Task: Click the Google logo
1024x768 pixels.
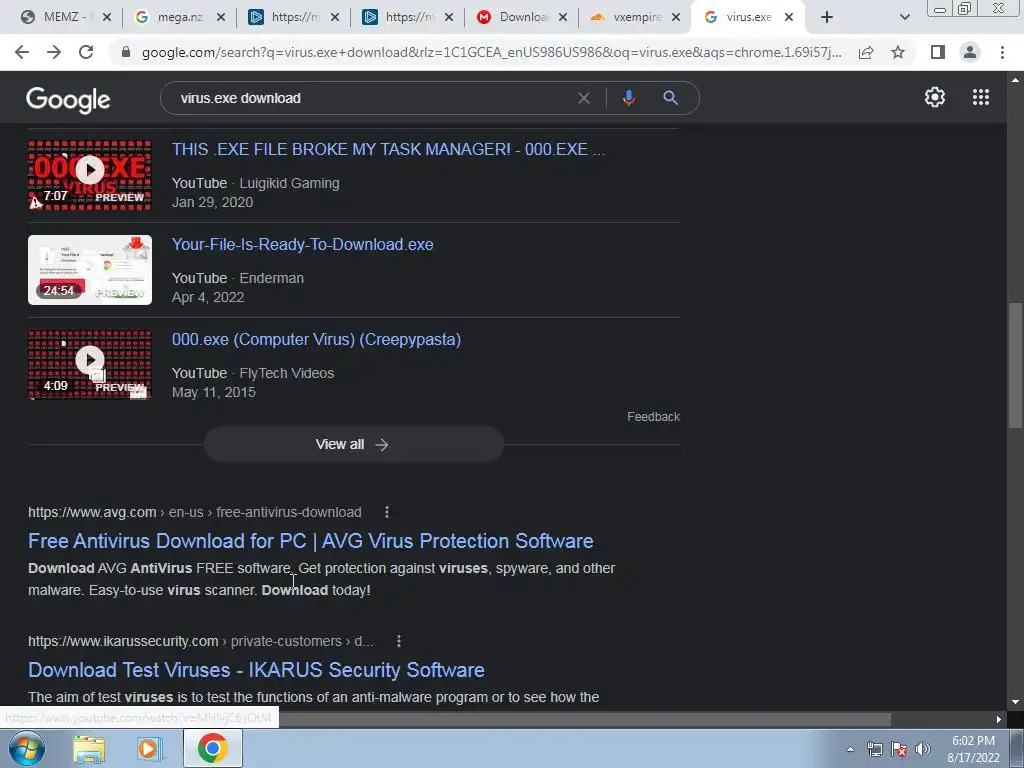Action: pyautogui.click(x=68, y=99)
